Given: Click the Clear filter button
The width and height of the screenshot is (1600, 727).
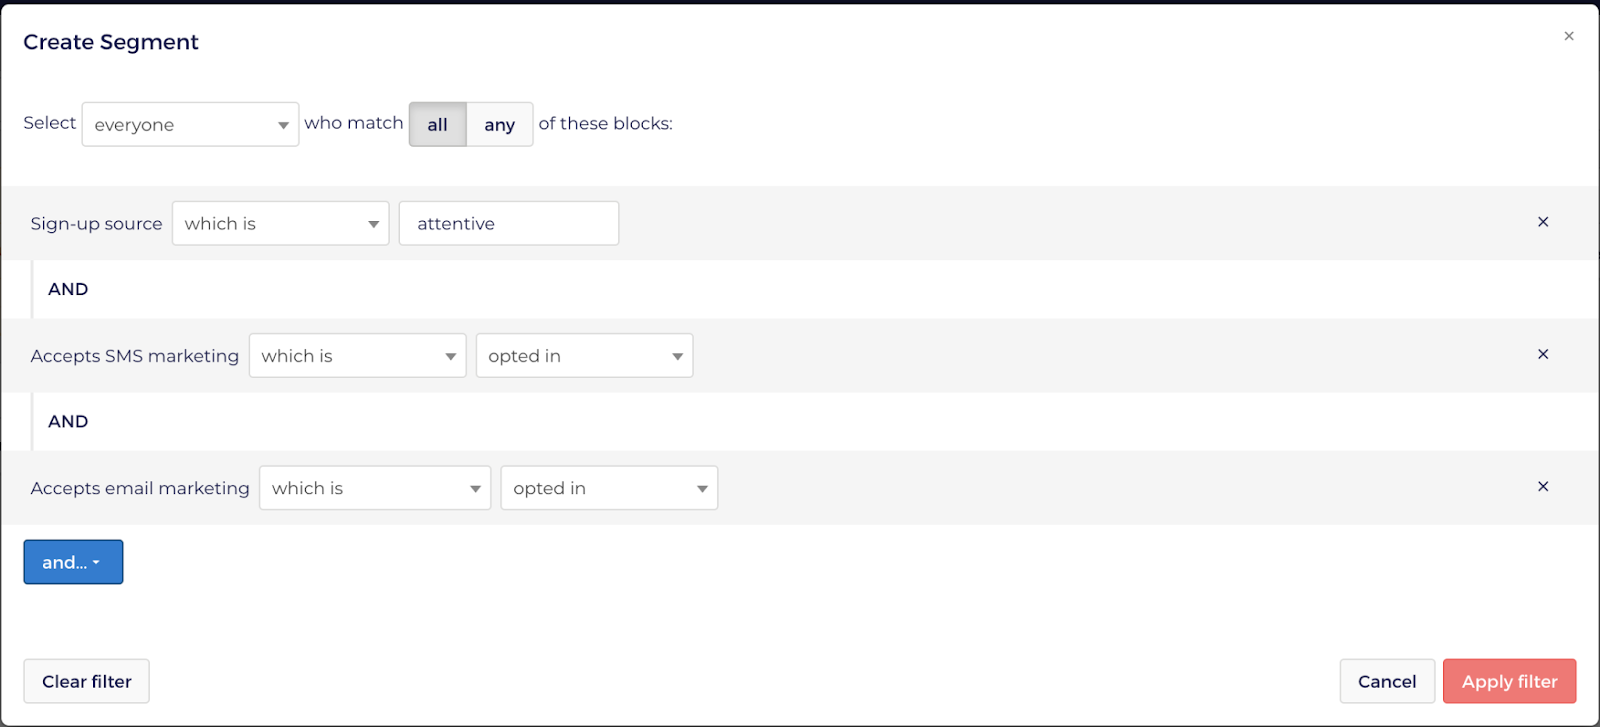Looking at the screenshot, I should 87,681.
